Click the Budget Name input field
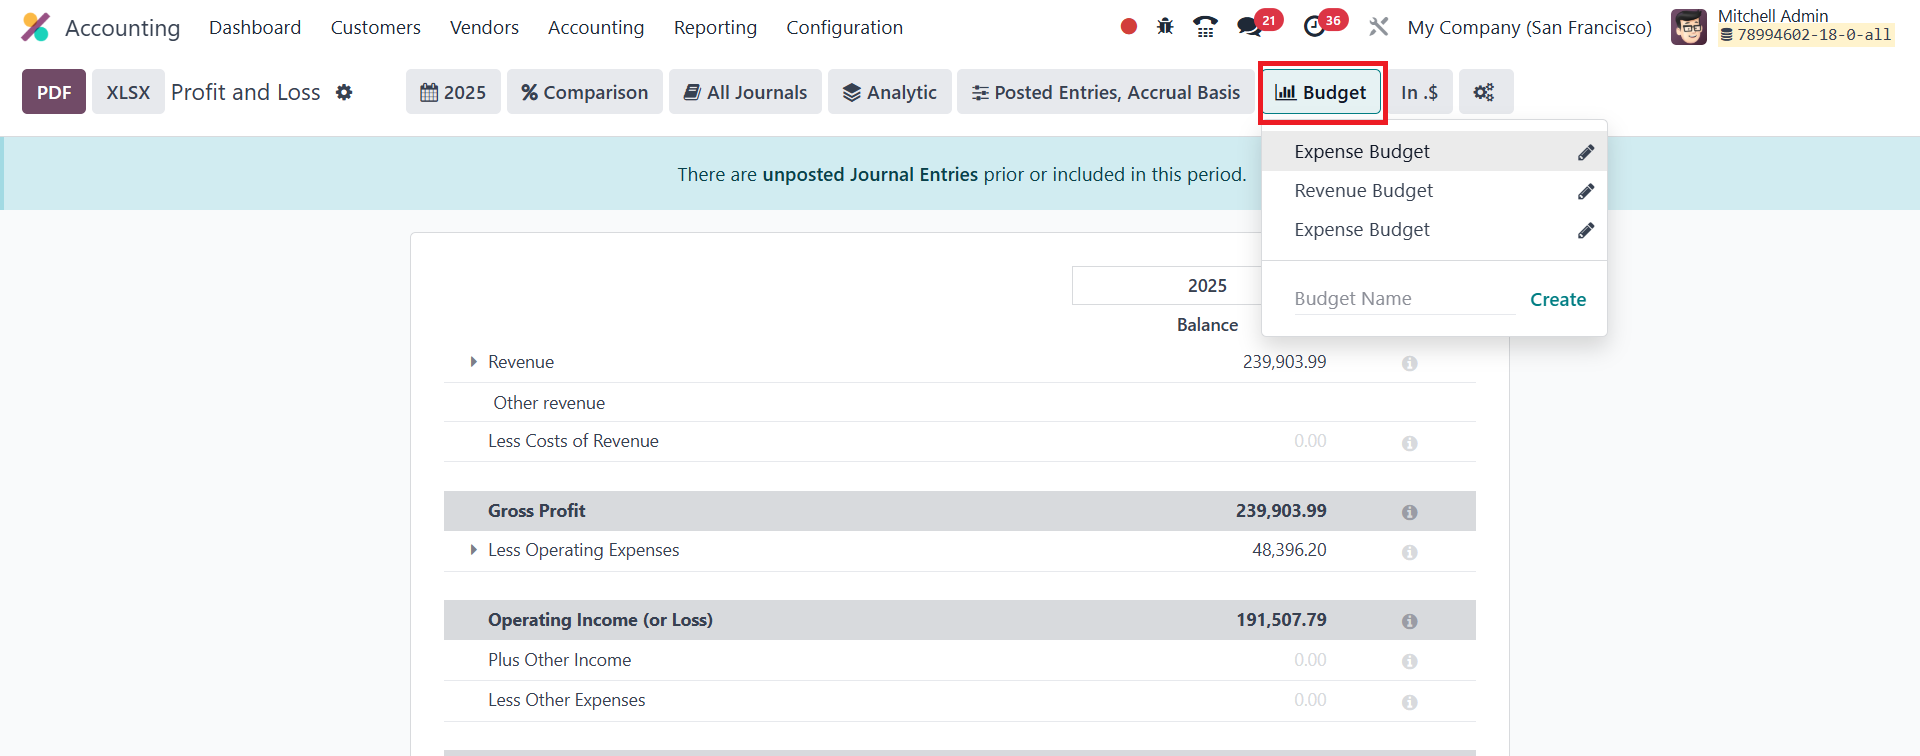 (1404, 299)
